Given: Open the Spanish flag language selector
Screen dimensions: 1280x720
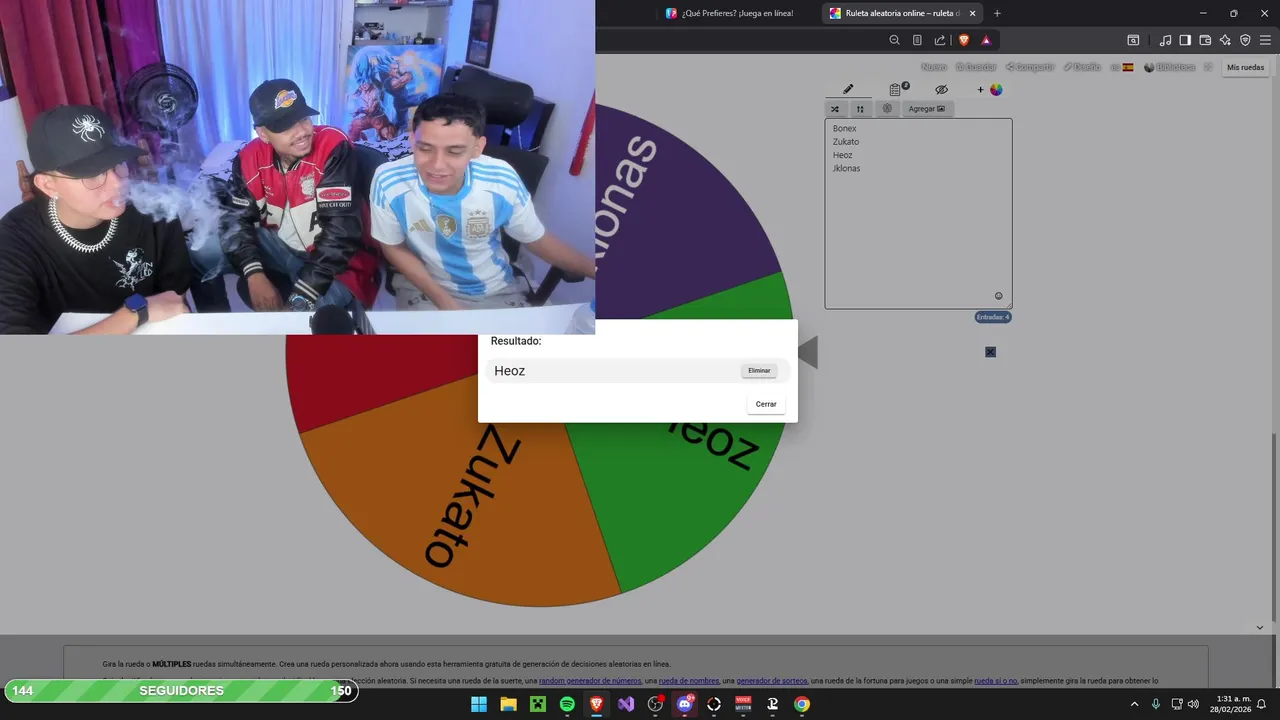Looking at the screenshot, I should tap(1122, 67).
